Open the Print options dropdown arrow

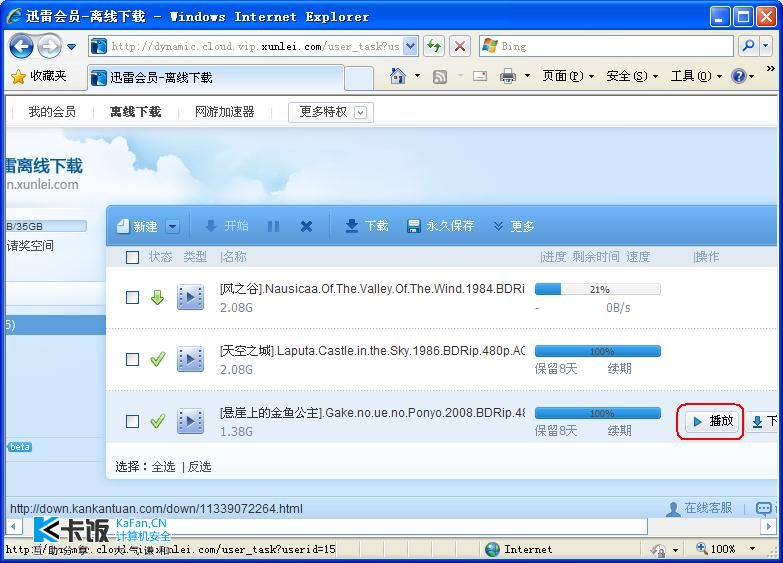[x=527, y=76]
